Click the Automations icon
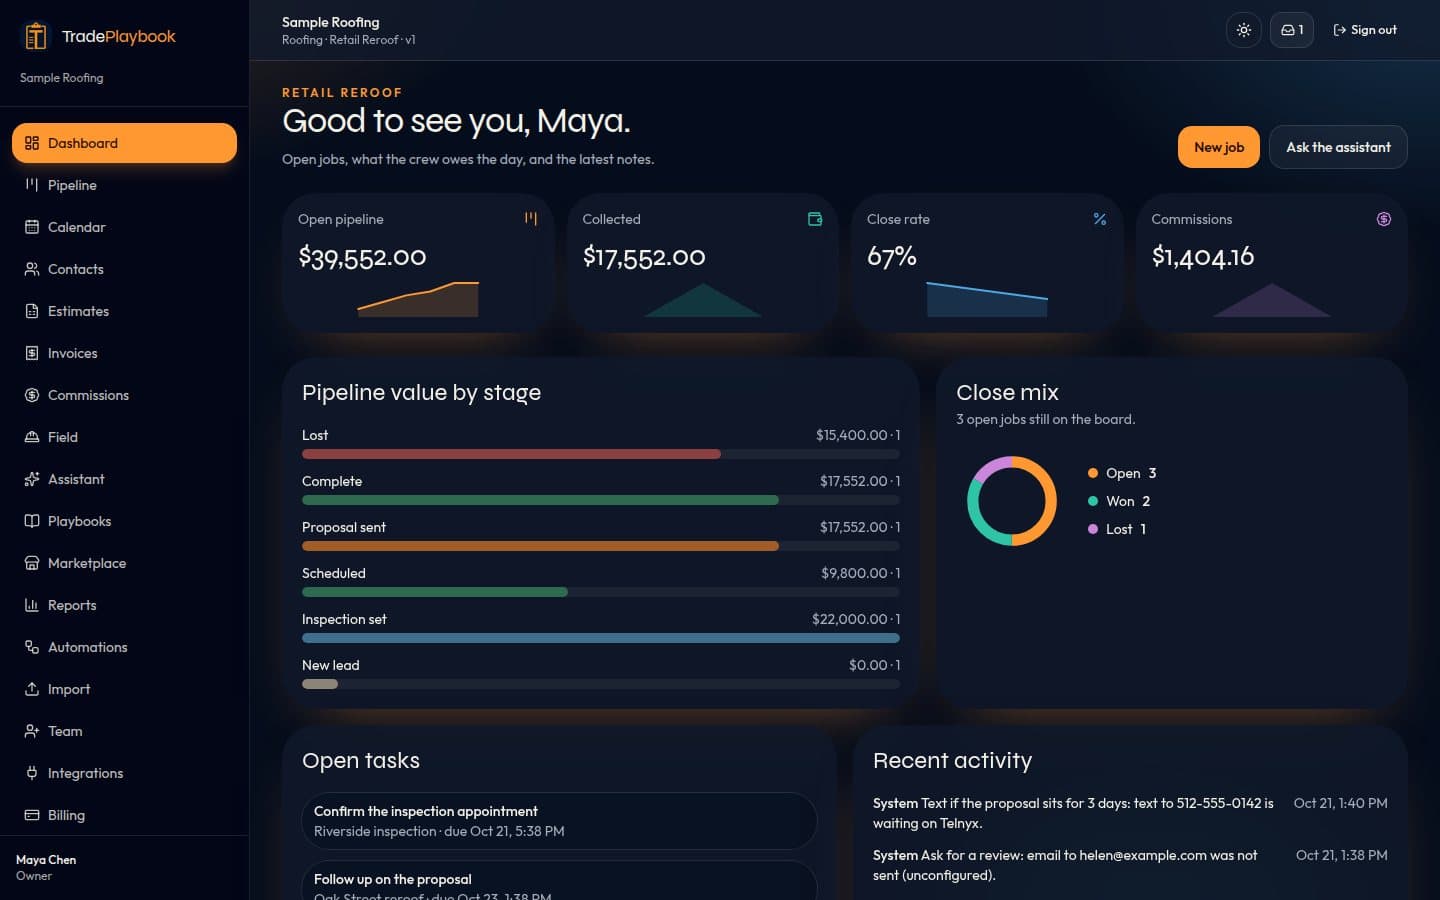 point(32,647)
